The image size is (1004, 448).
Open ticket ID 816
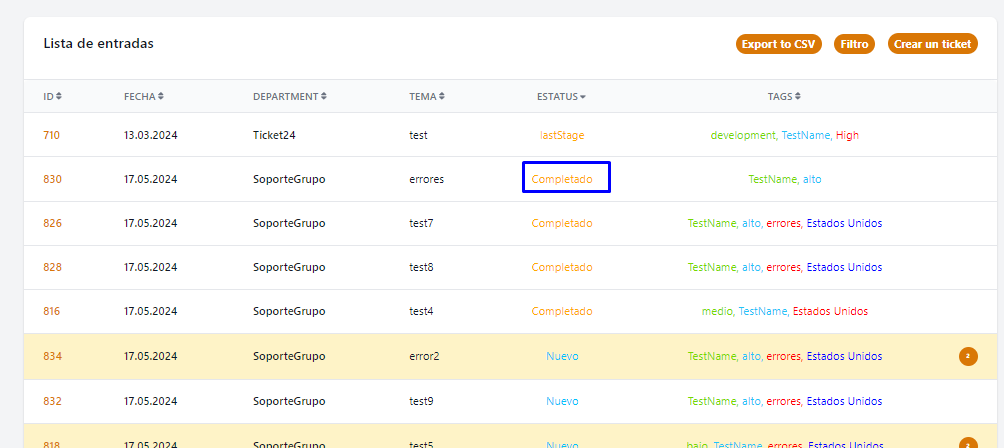coord(52,311)
